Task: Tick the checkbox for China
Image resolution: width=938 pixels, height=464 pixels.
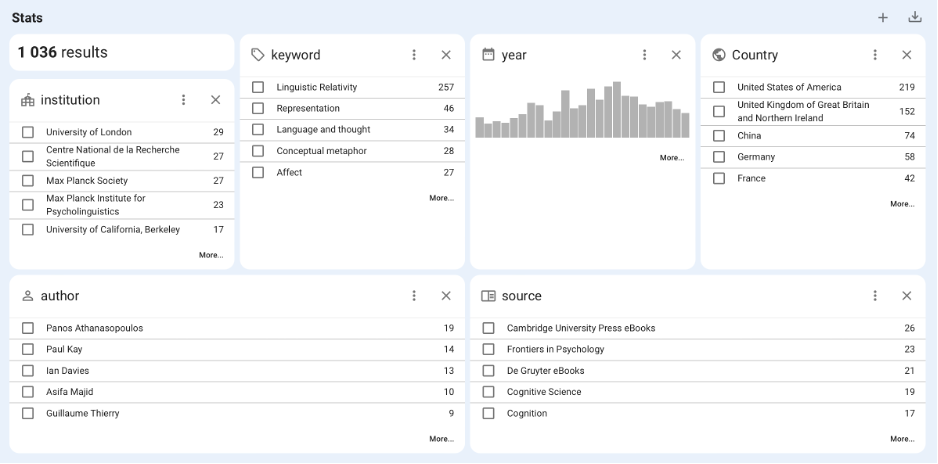Action: tap(719, 136)
